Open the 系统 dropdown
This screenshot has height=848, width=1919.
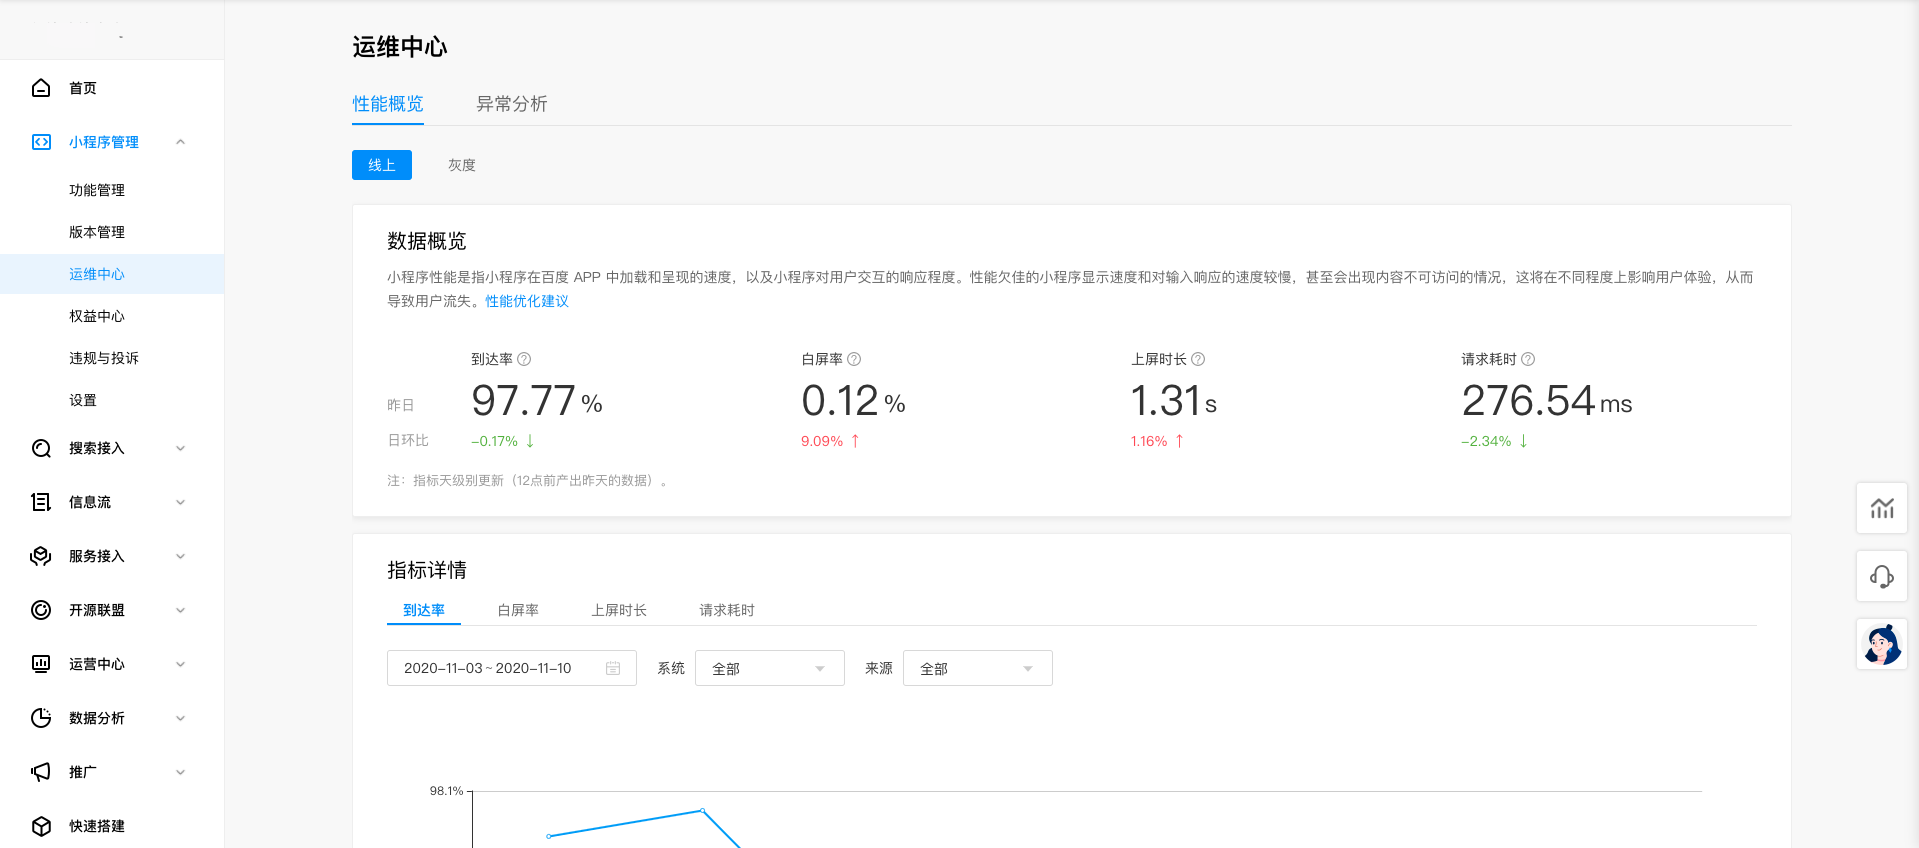pyautogui.click(x=769, y=668)
